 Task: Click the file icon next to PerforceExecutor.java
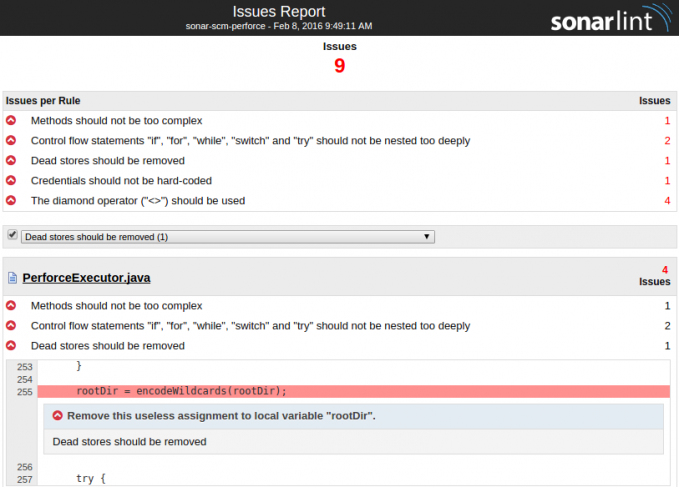coord(13,277)
